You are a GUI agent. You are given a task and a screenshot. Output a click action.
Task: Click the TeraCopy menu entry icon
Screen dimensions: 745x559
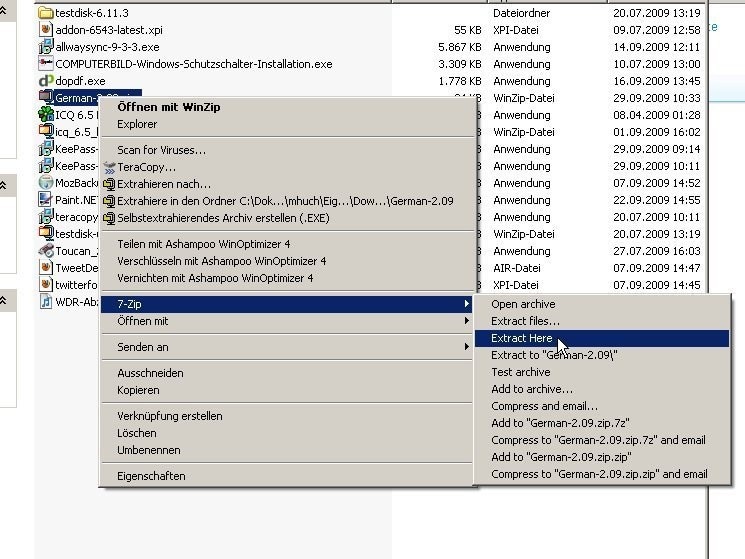(x=109, y=167)
